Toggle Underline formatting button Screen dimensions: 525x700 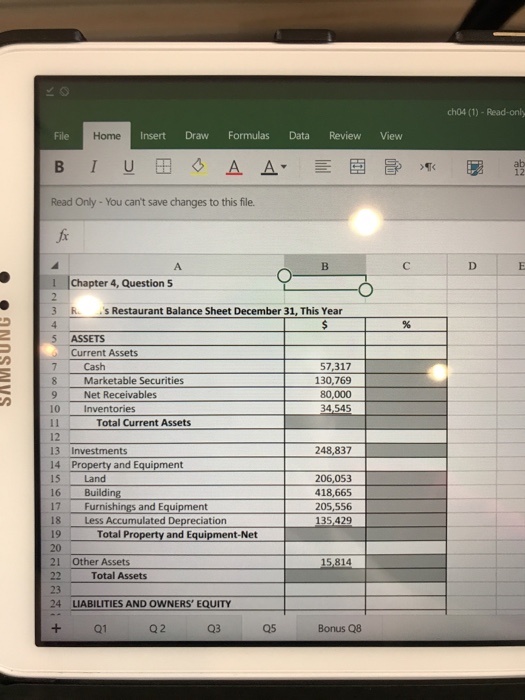(128, 167)
